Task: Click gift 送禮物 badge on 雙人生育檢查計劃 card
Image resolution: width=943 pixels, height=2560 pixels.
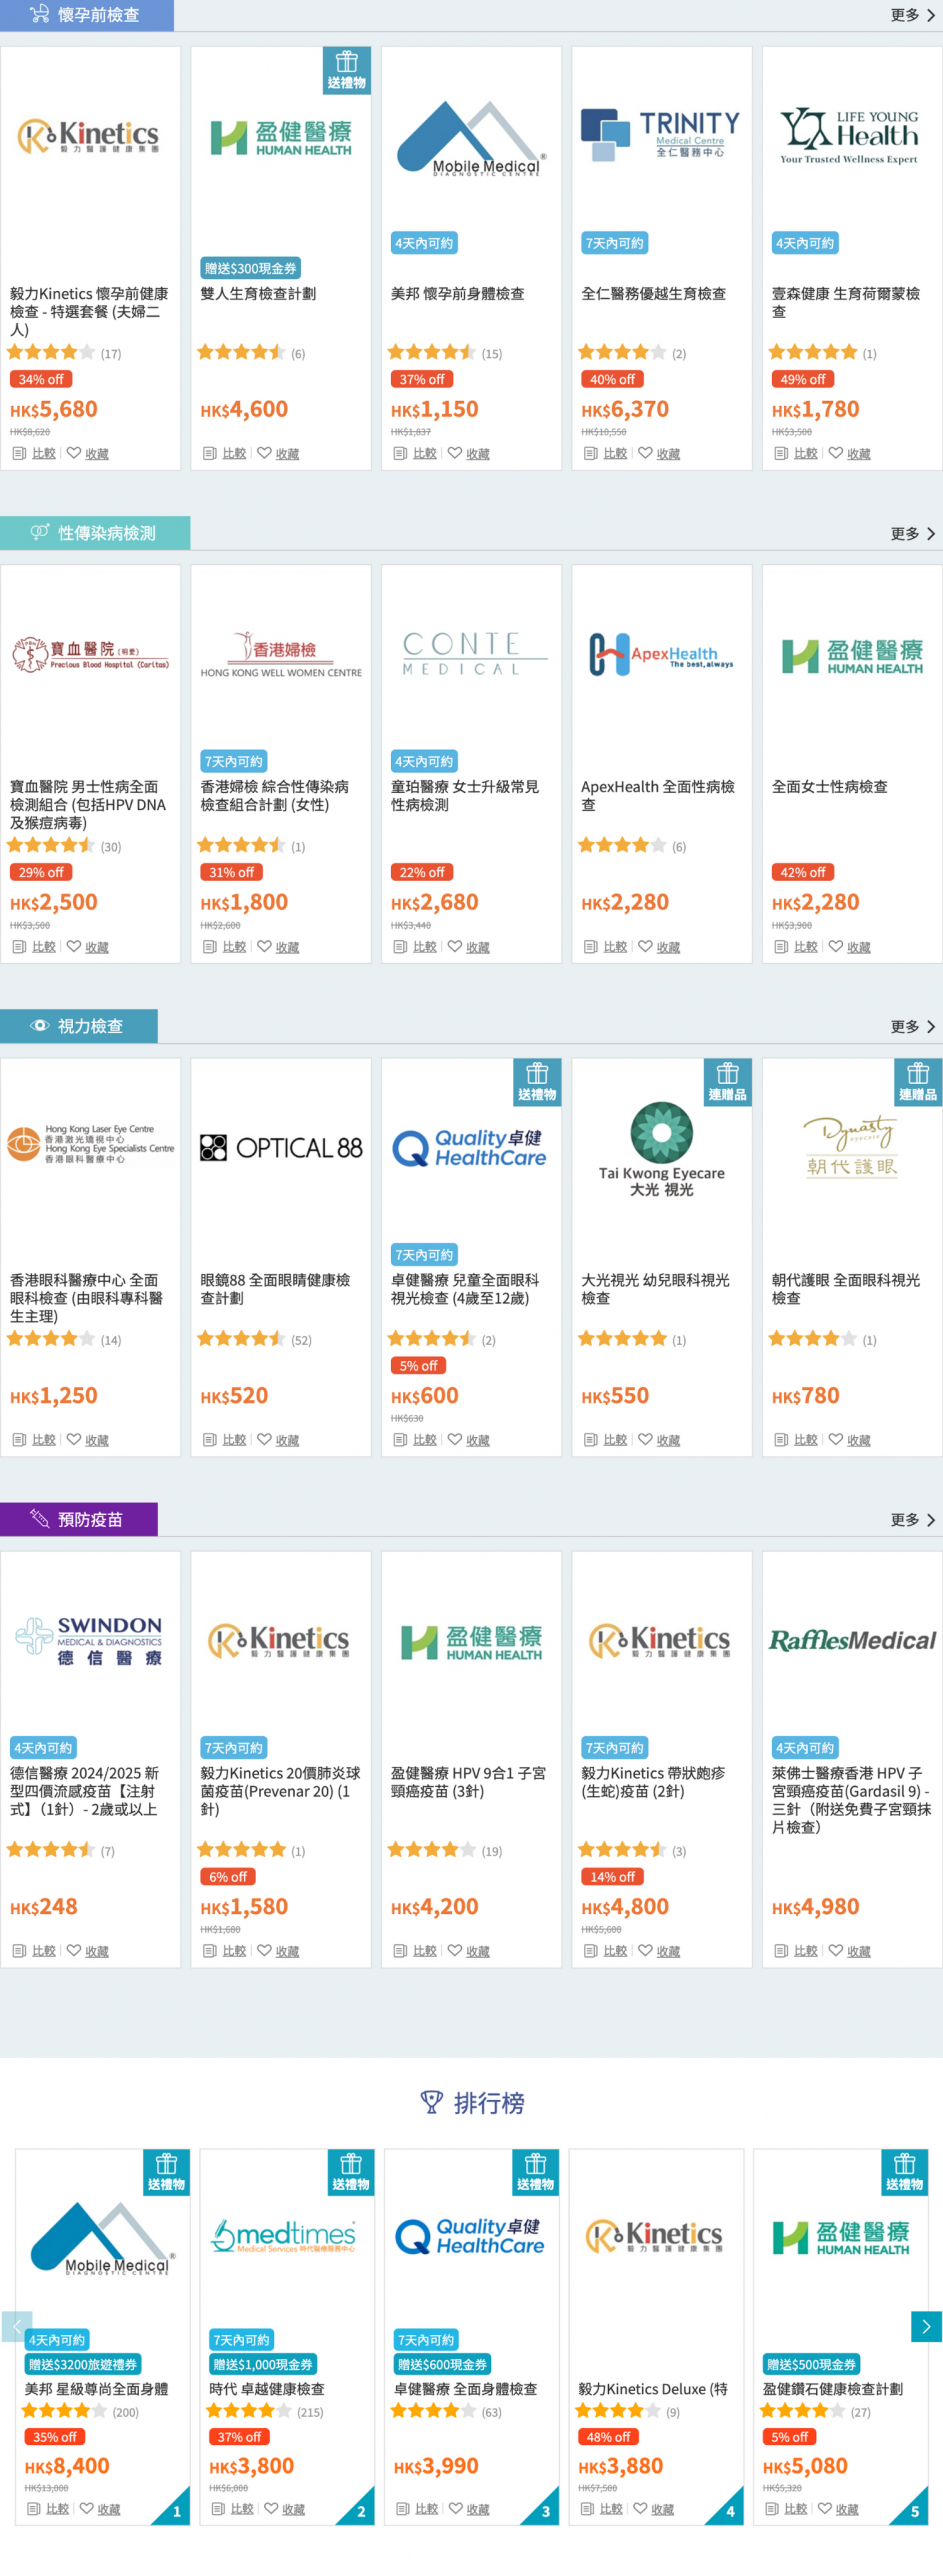Action: pyautogui.click(x=347, y=70)
